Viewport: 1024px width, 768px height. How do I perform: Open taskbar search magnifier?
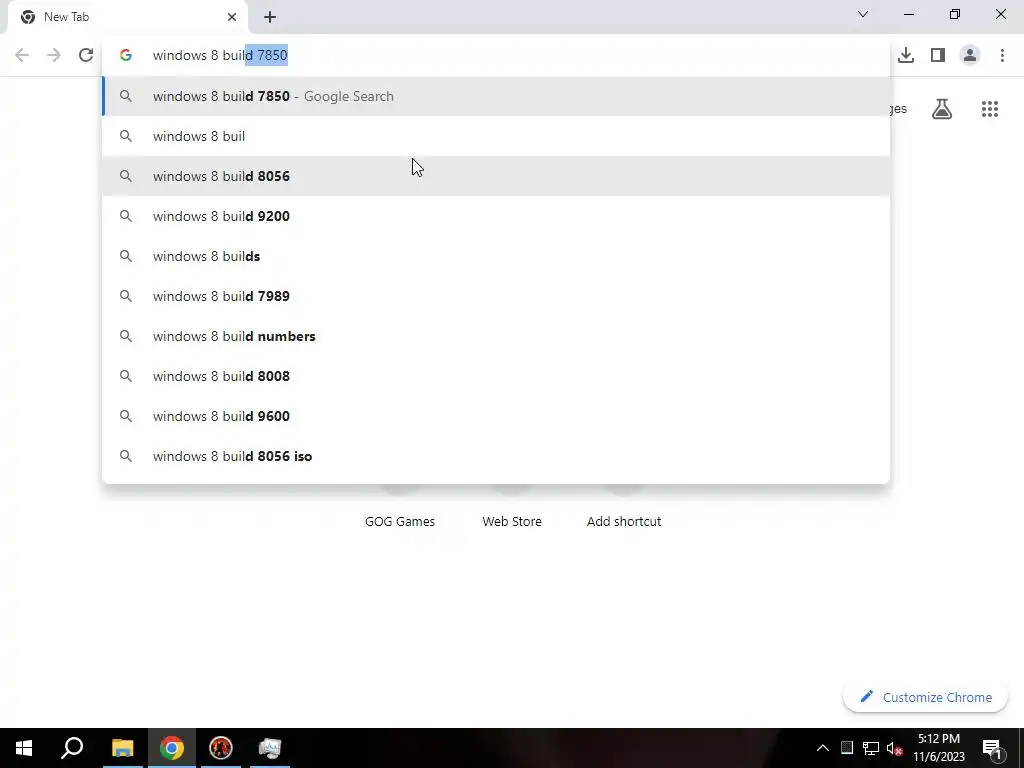point(72,748)
